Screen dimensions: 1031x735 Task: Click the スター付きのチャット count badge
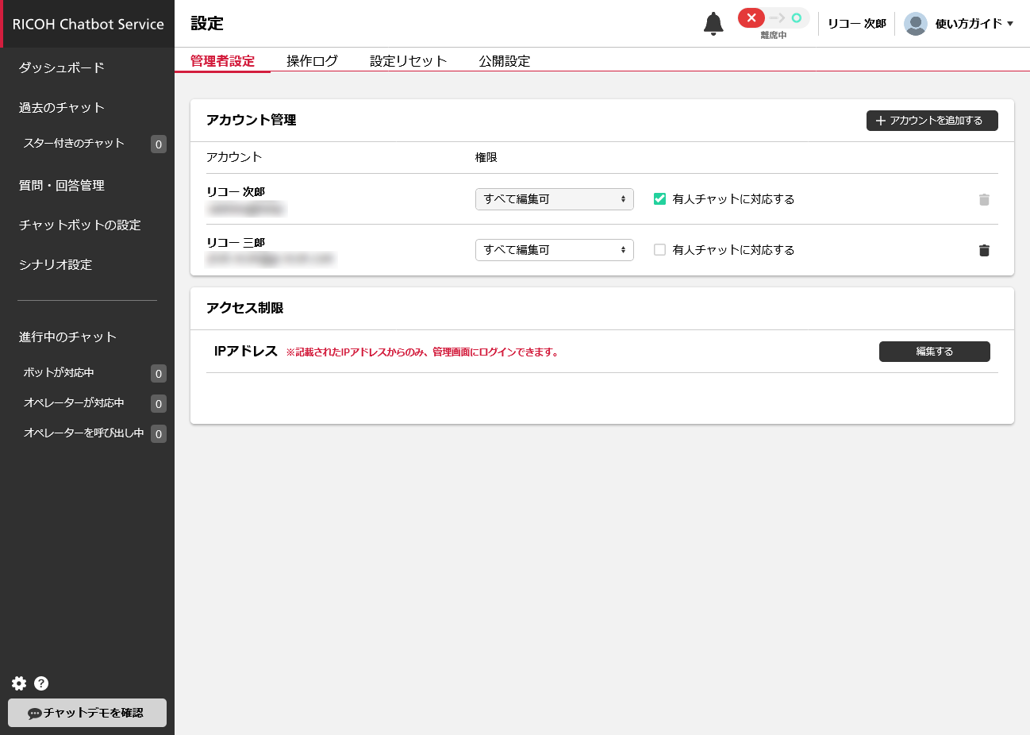[x=158, y=144]
